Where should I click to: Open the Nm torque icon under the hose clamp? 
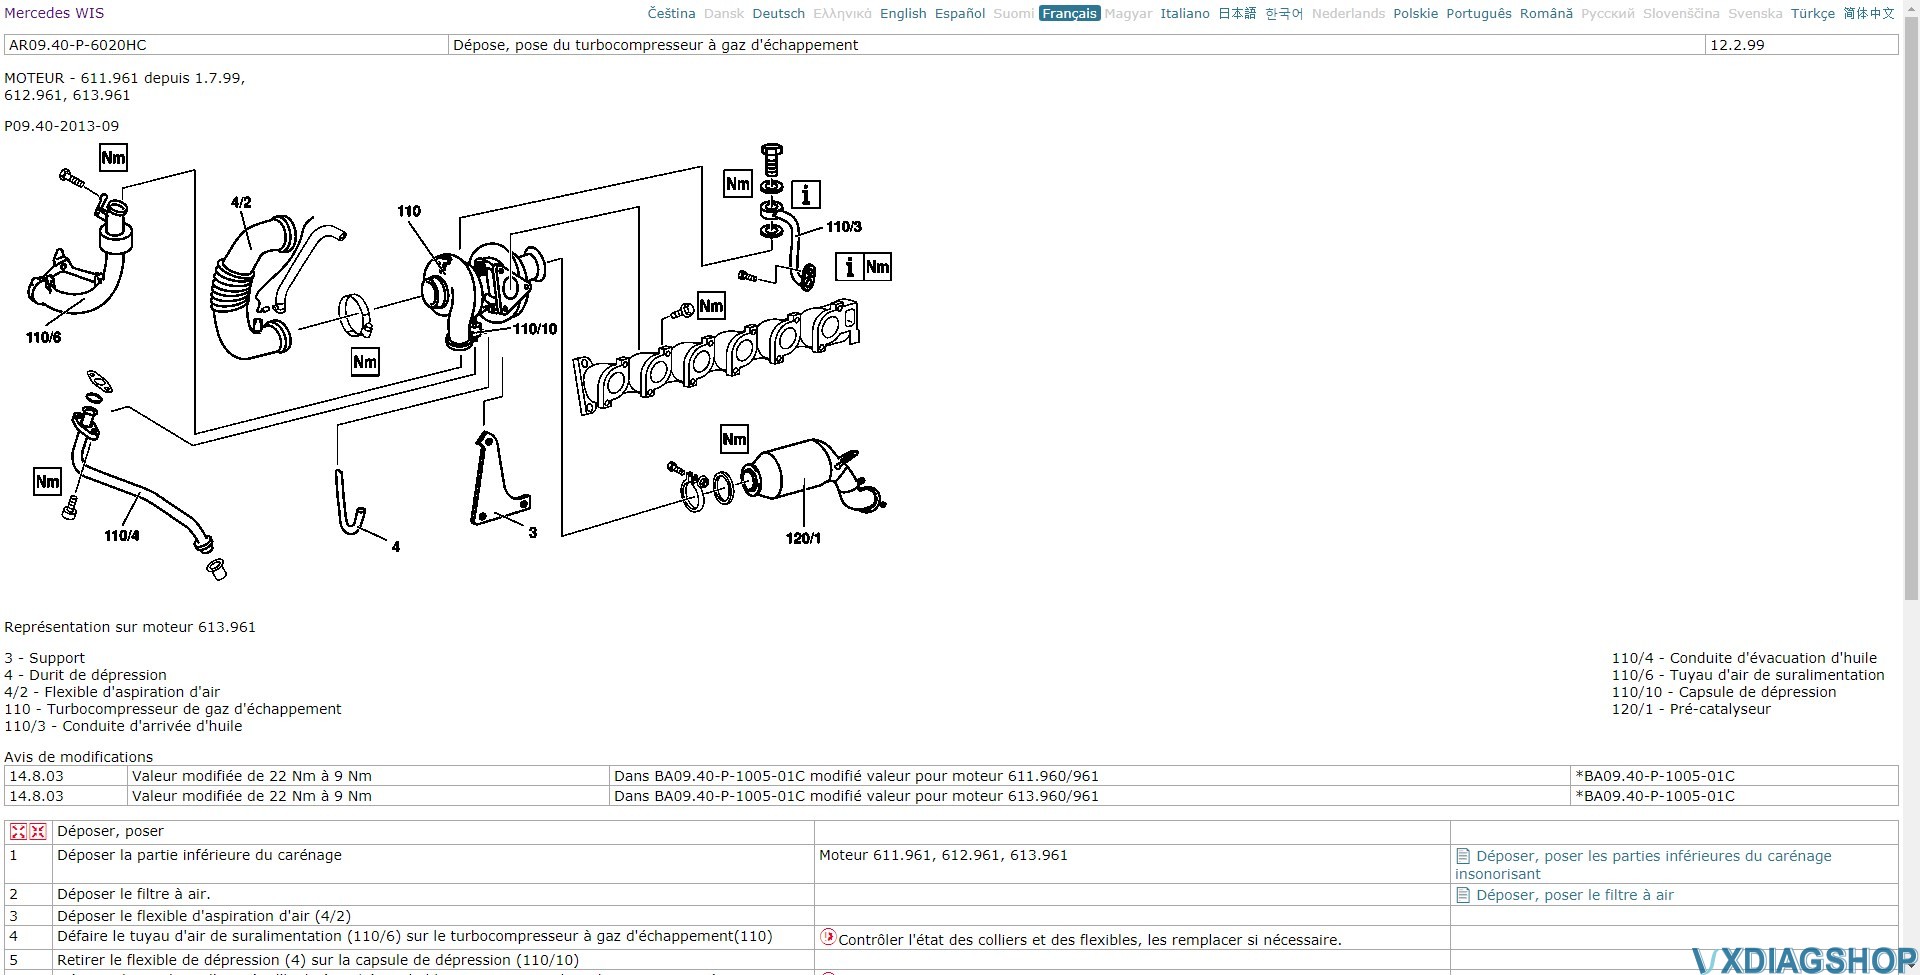(x=365, y=362)
